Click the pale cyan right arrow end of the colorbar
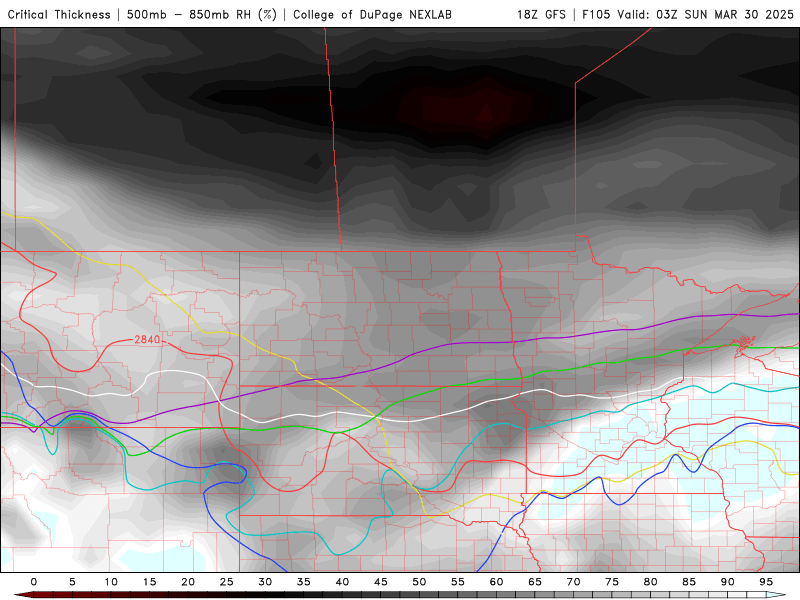This screenshot has height=600, width=800. [x=776, y=595]
